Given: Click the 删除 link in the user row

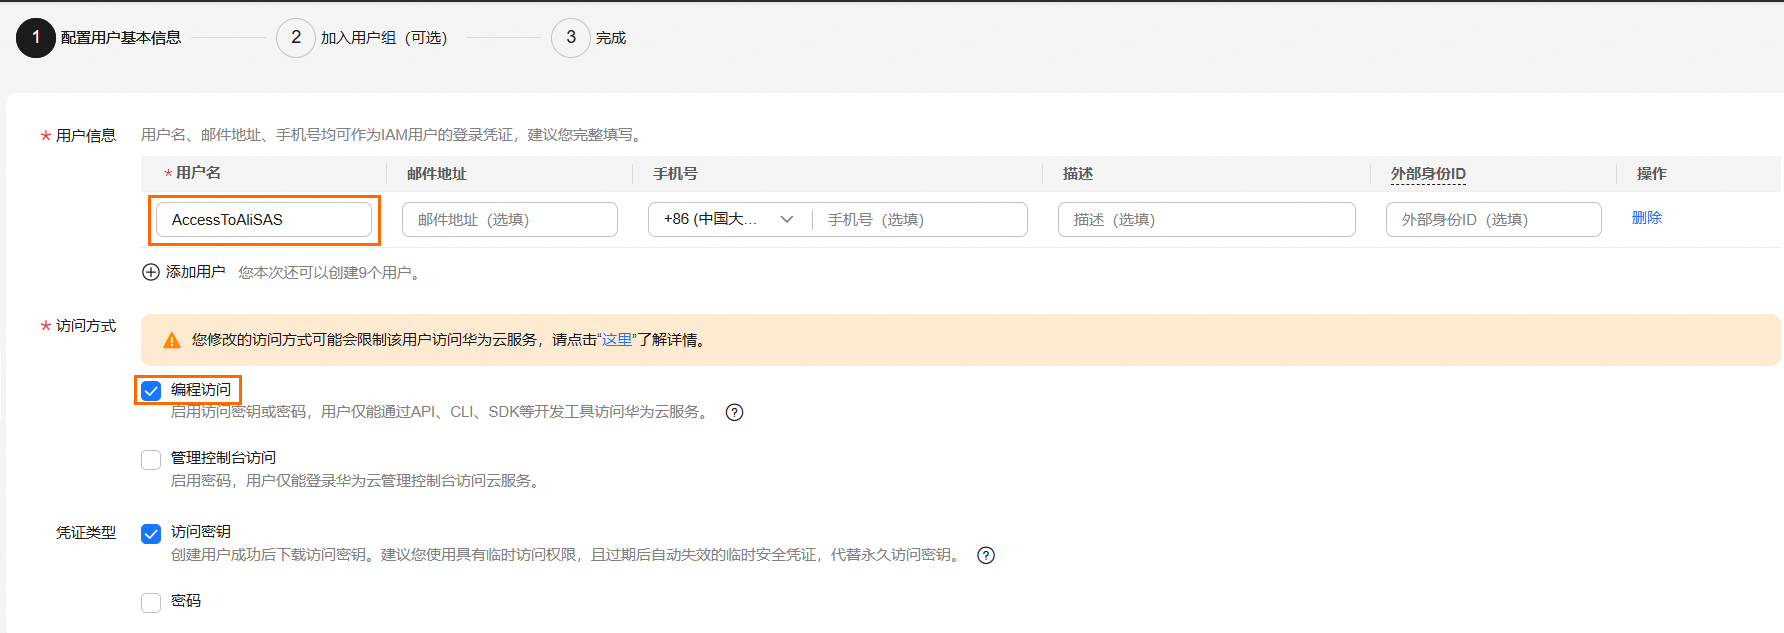Looking at the screenshot, I should [1647, 218].
